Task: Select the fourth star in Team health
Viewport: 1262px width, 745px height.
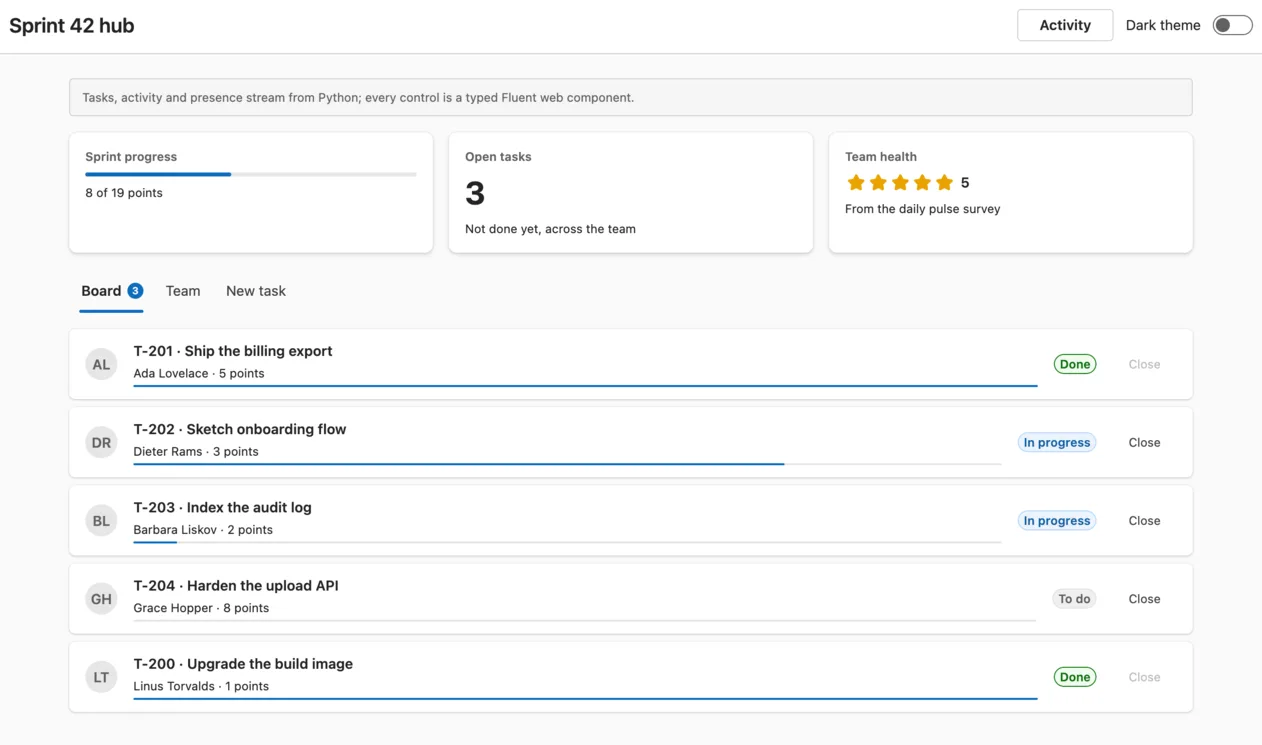Action: 922,182
